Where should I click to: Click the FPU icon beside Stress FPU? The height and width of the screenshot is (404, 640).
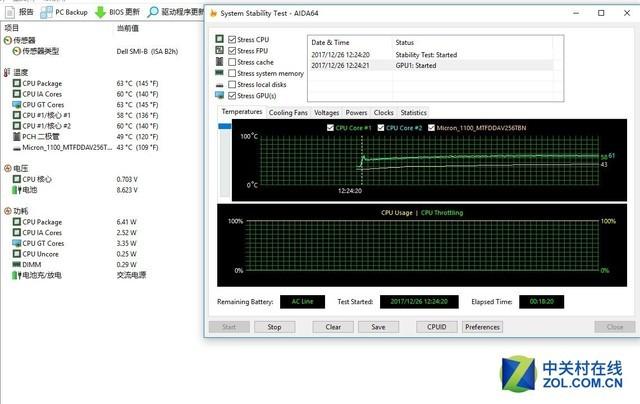coord(220,50)
